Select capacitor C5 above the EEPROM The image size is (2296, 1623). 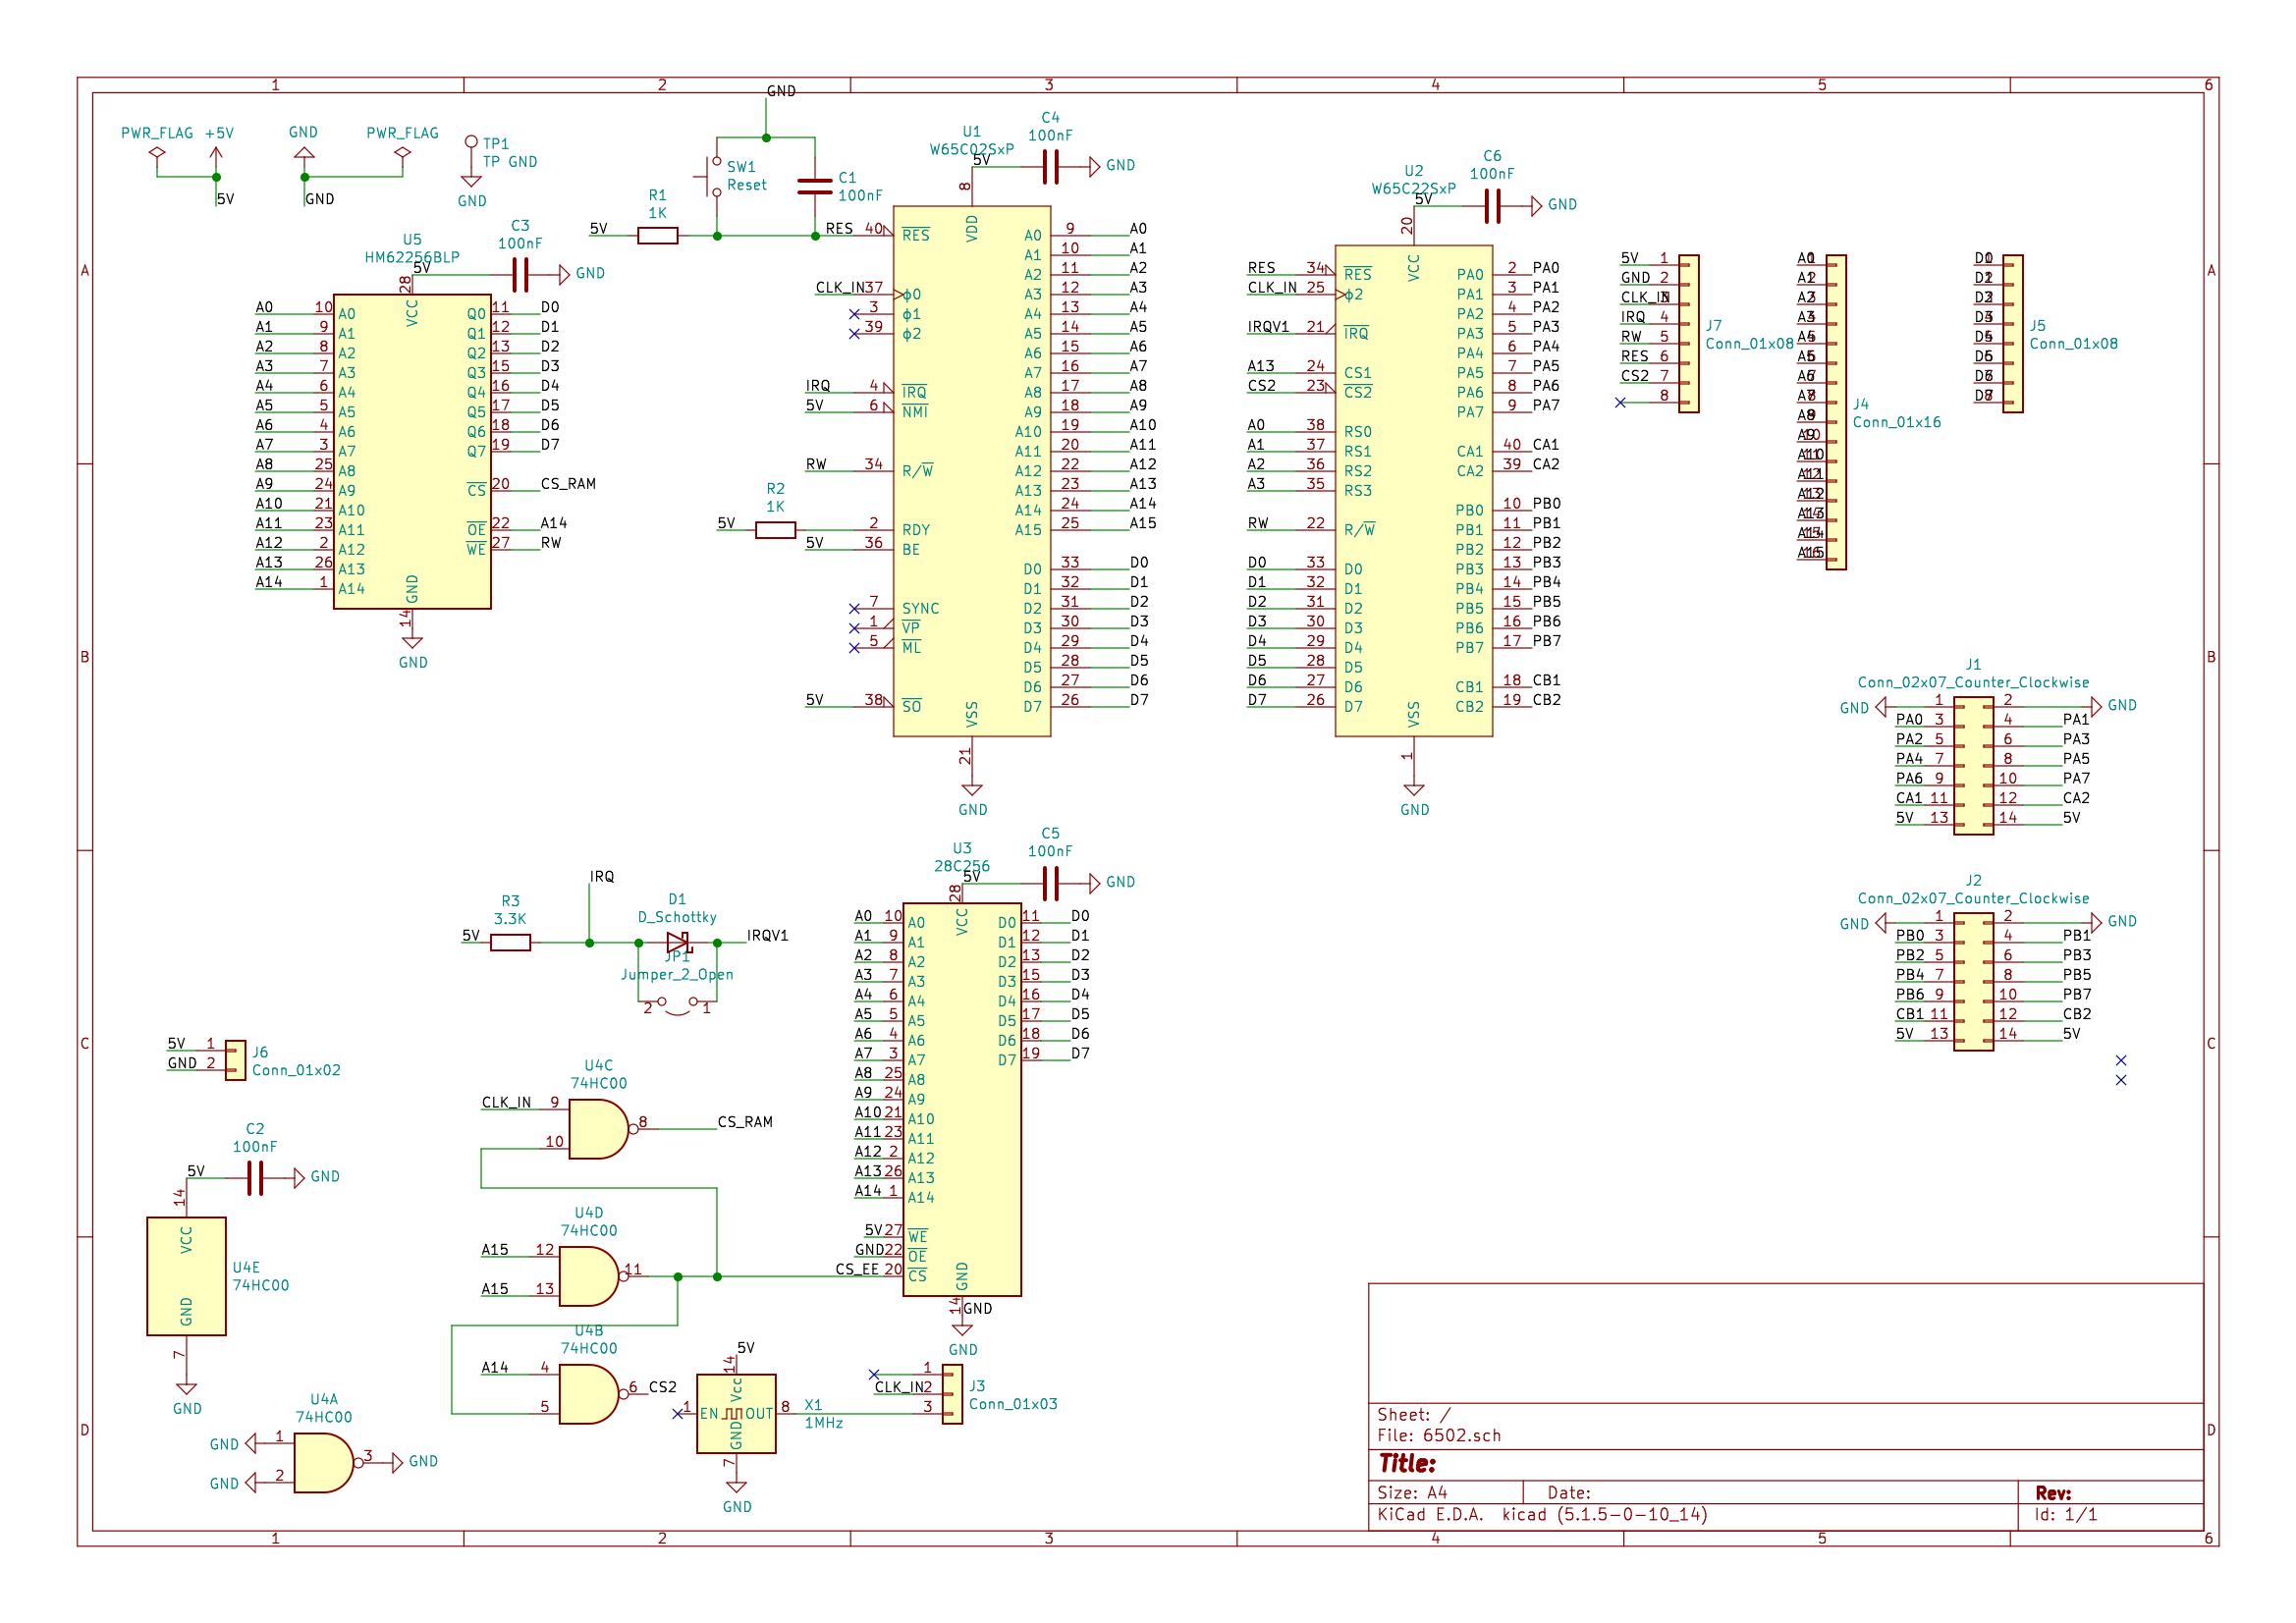tap(1050, 883)
